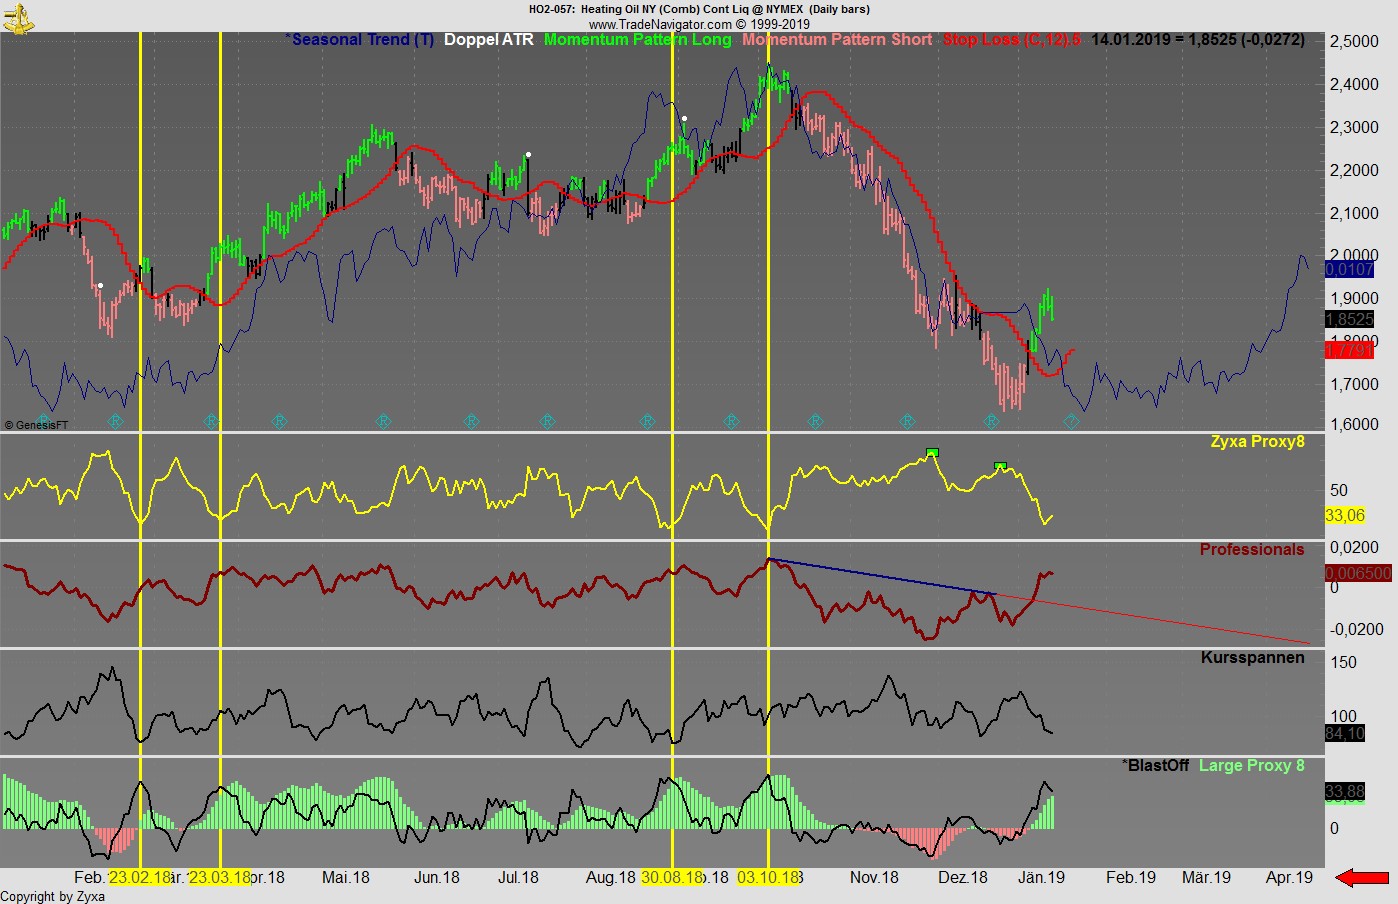The image size is (1398, 904).
Task: Click the golden sextant logo icon
Action: coord(17,17)
